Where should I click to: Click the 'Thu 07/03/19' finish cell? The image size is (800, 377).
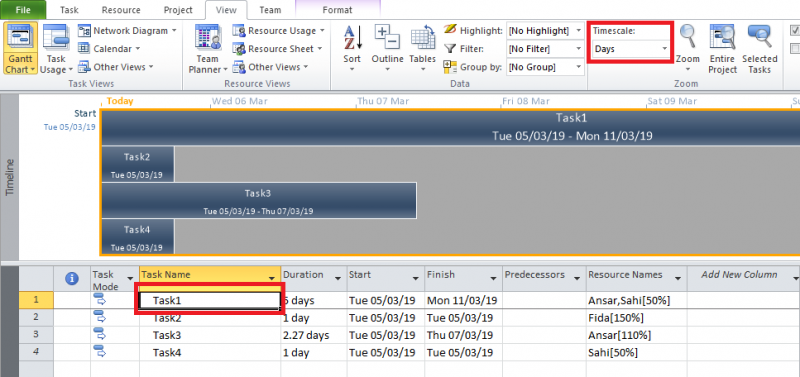pyautogui.click(x=463, y=335)
